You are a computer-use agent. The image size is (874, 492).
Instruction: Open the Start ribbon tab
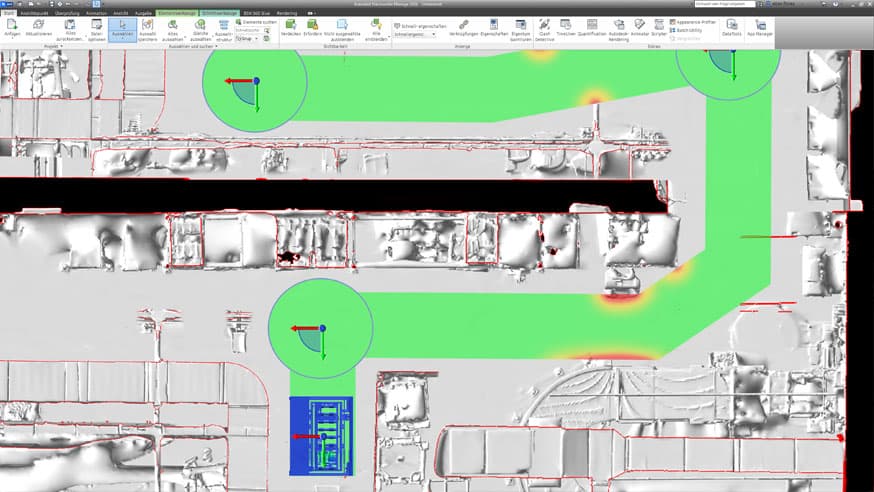click(x=8, y=13)
